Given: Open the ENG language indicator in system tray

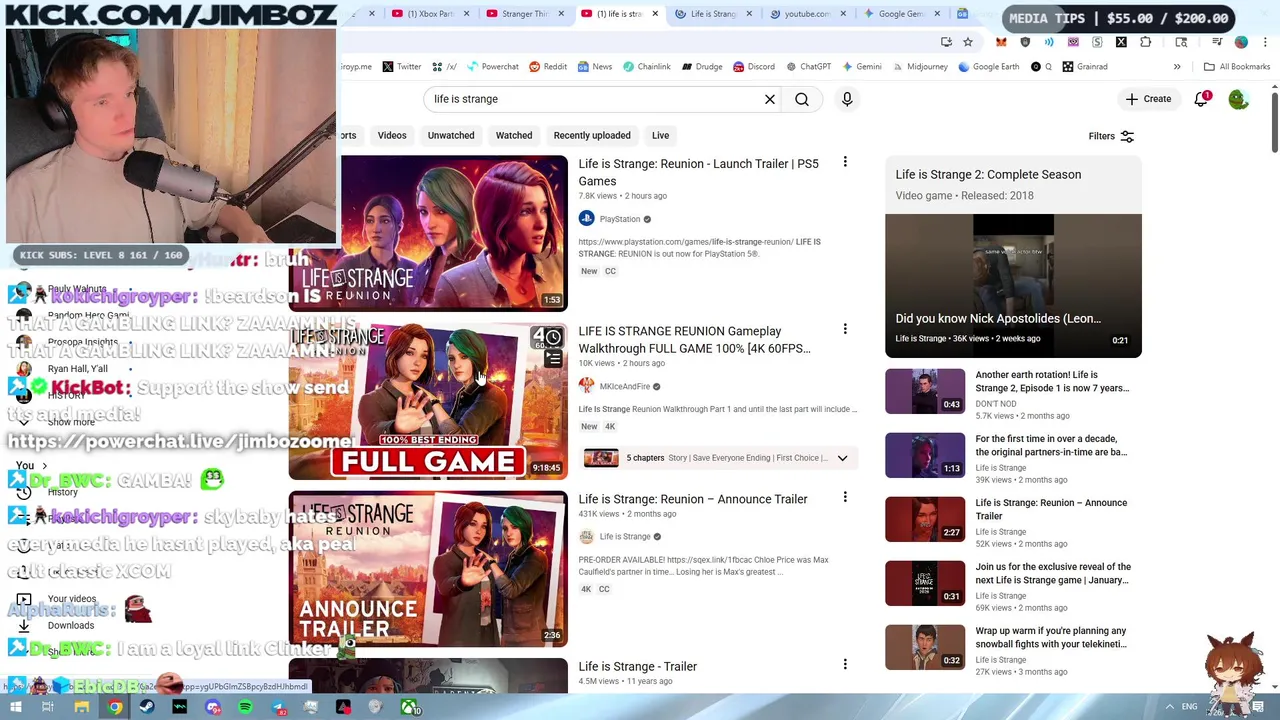Looking at the screenshot, I should coord(1189,707).
